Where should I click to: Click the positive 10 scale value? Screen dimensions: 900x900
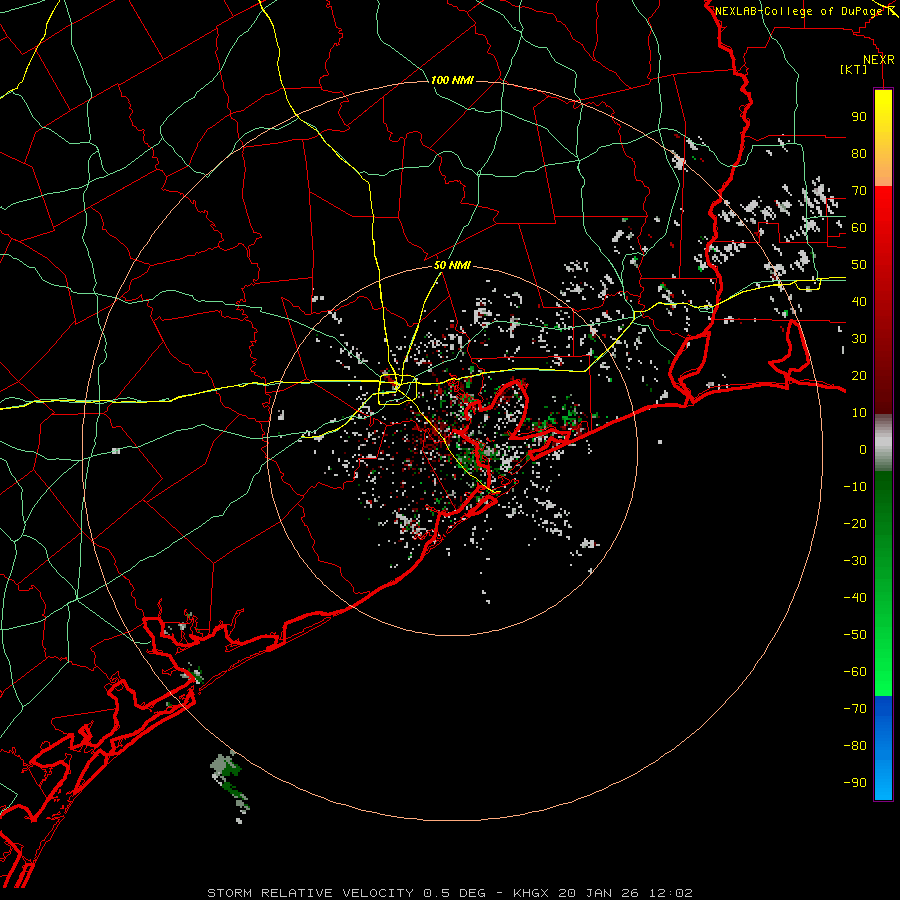pyautogui.click(x=859, y=413)
